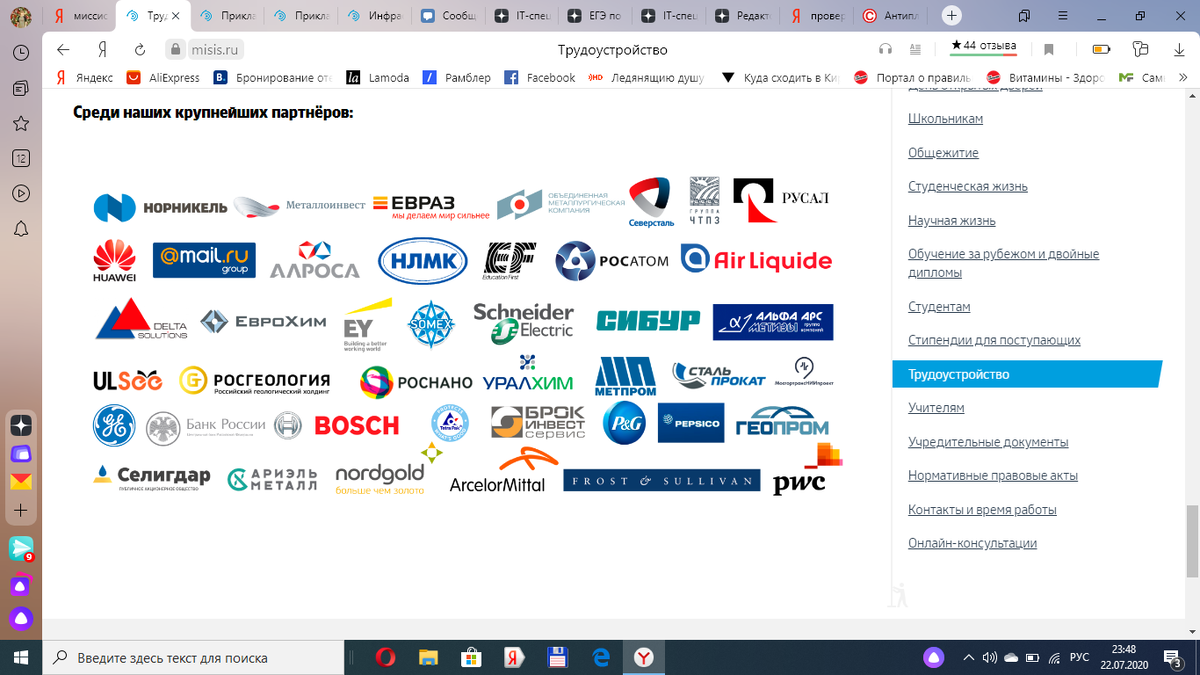Click the Frost & Sullivan partner logo
This screenshot has width=1200, height=675.
pos(661,481)
